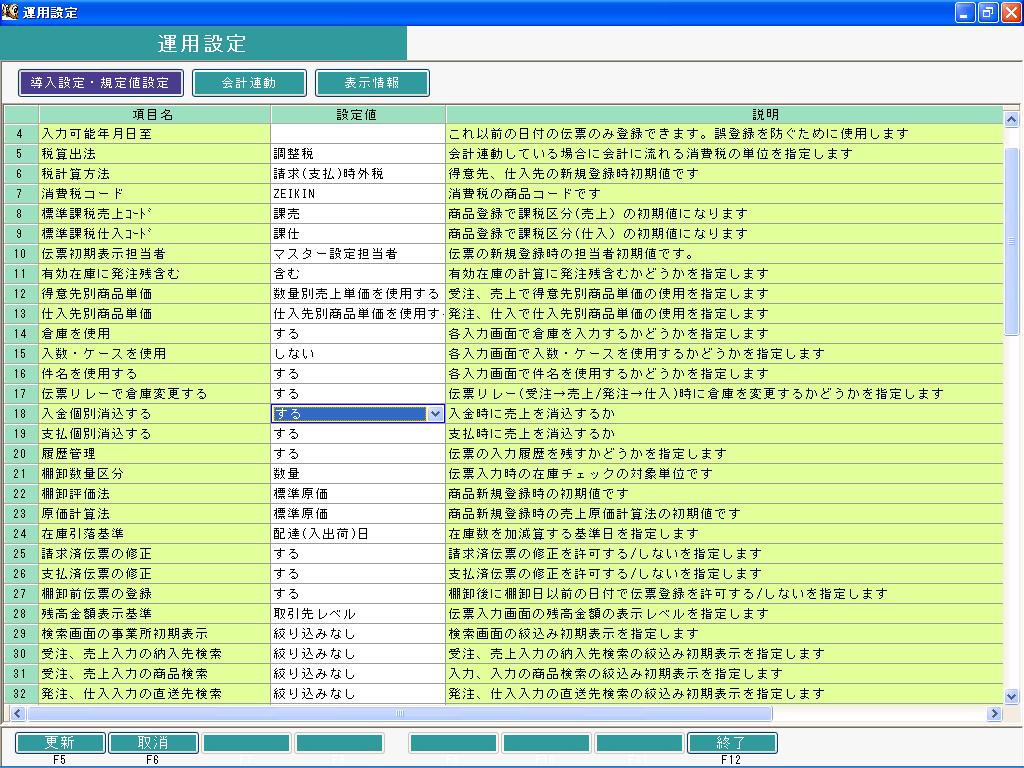1024x768 pixels.
Task: Select the 消費税コード item name
Action: pyautogui.click(x=154, y=194)
